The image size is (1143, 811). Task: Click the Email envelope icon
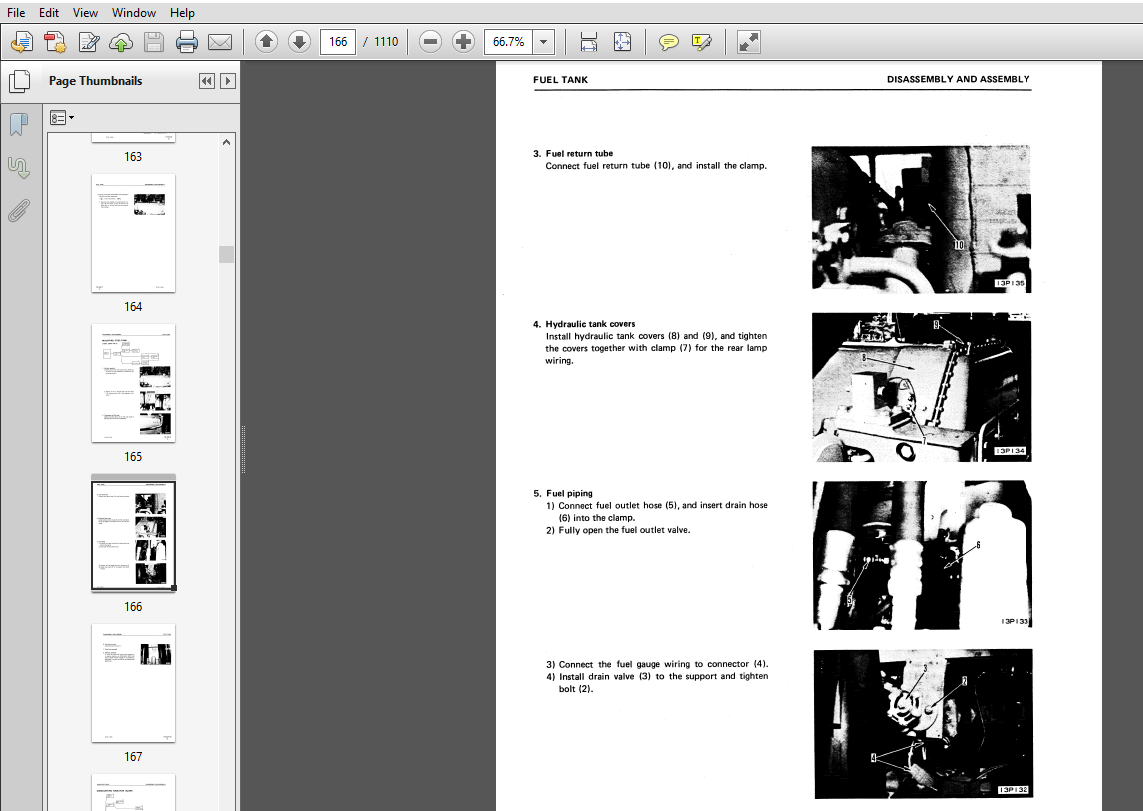(220, 42)
